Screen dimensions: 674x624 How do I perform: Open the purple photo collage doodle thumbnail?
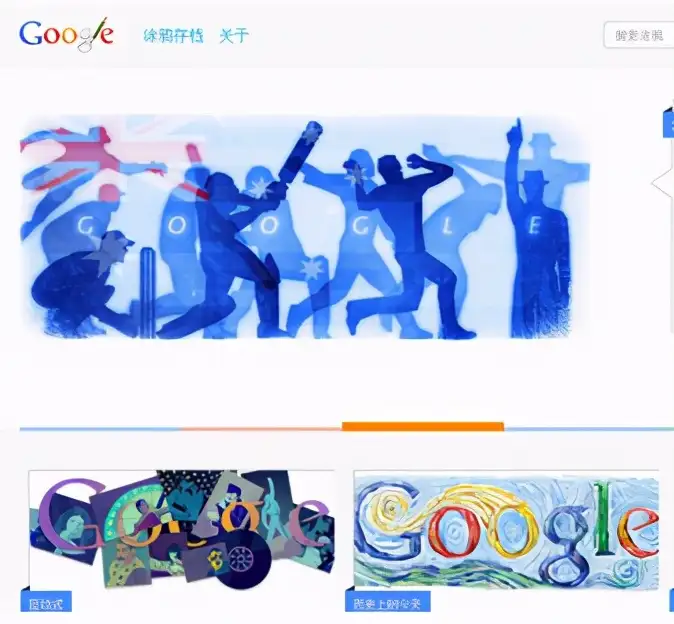tap(181, 529)
